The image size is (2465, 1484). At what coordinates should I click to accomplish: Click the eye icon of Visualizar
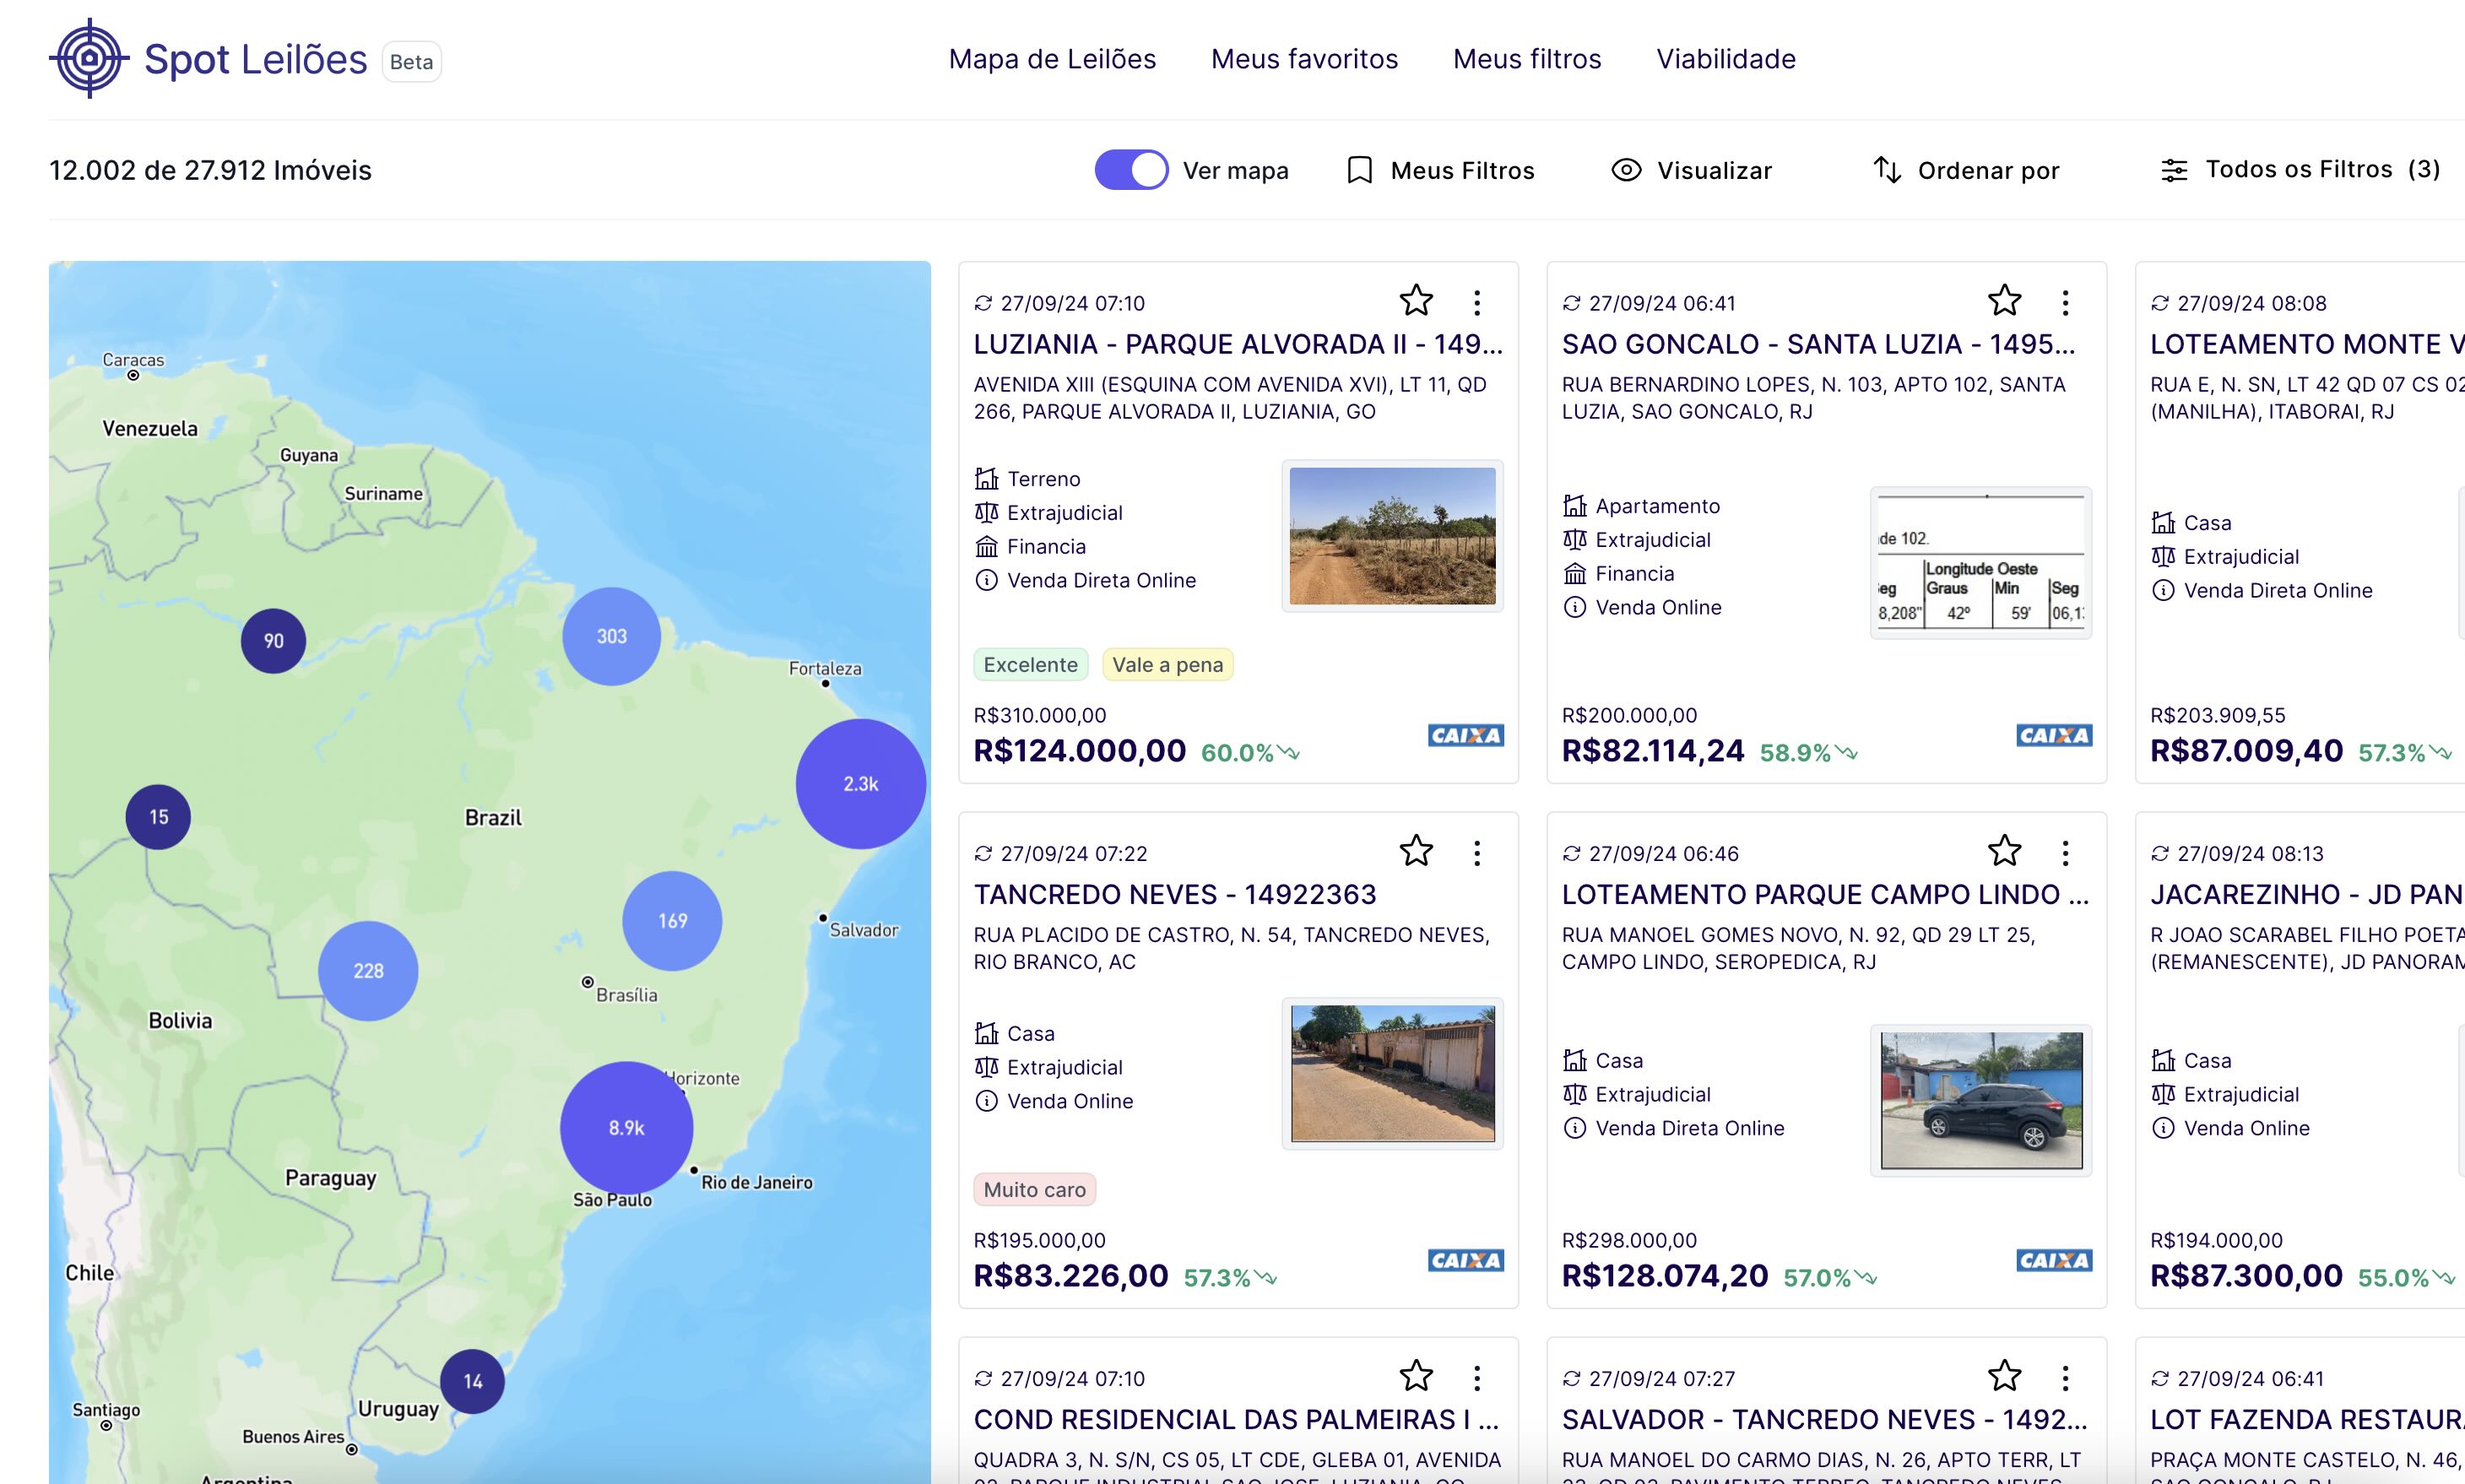click(1626, 170)
